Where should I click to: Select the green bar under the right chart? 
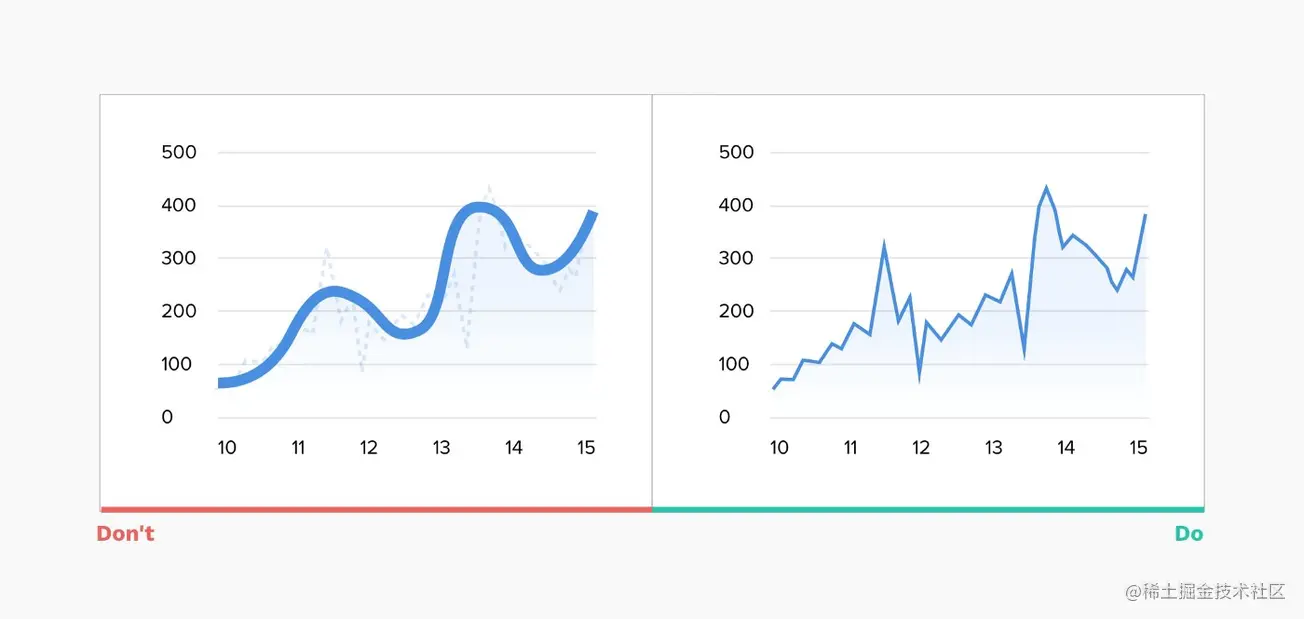point(928,509)
